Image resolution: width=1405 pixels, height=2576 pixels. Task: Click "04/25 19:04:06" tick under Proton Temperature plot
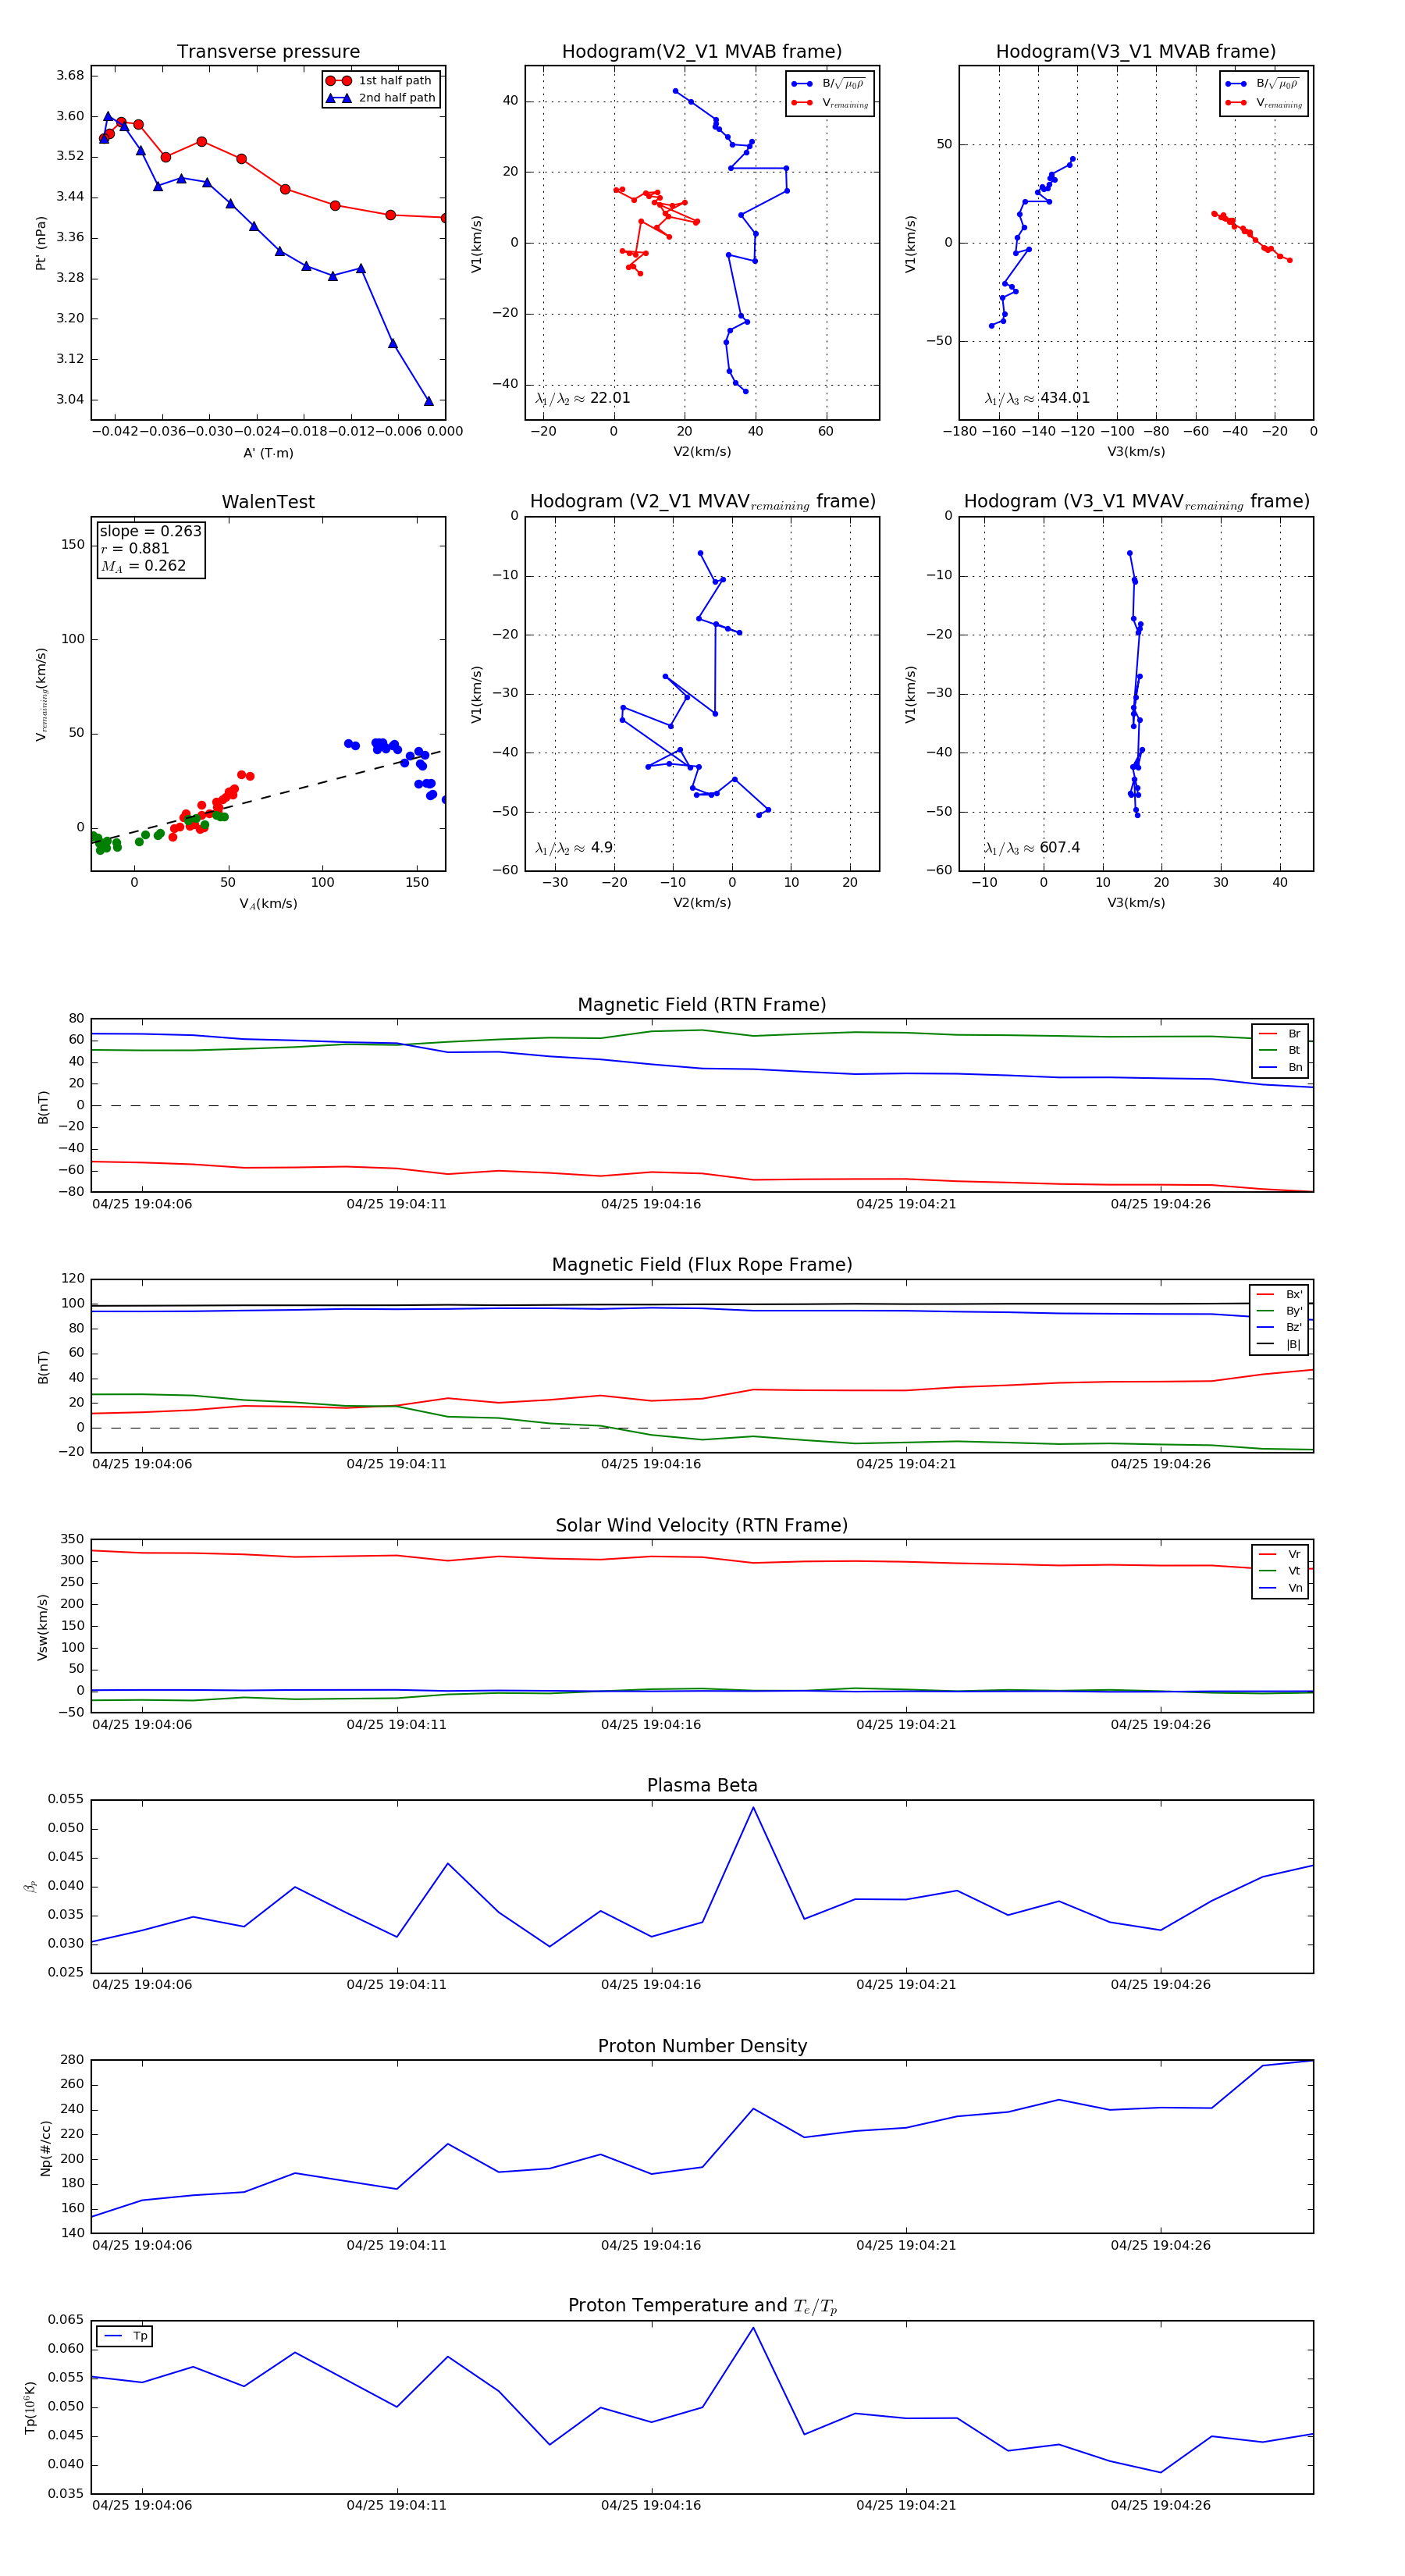142,2505
